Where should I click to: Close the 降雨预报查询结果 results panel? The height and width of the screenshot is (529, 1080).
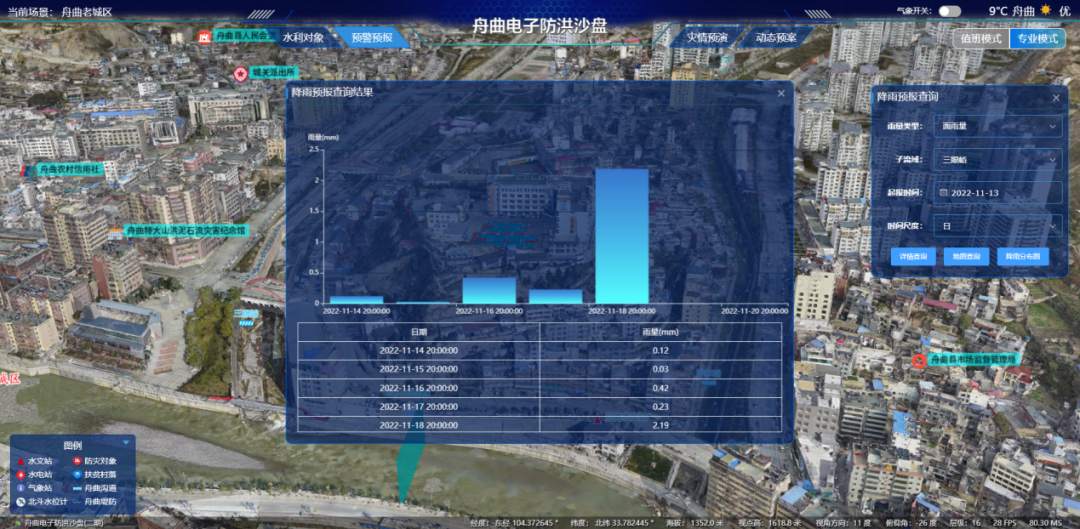coord(781,93)
